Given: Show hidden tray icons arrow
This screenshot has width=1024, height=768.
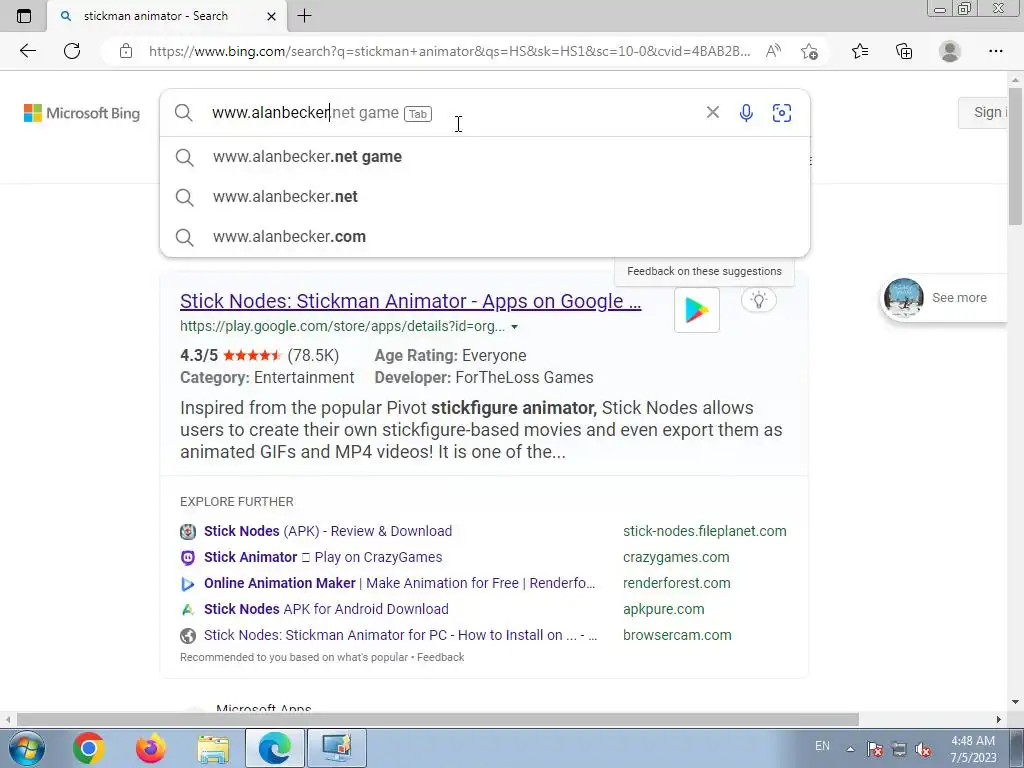Looking at the screenshot, I should point(850,748).
